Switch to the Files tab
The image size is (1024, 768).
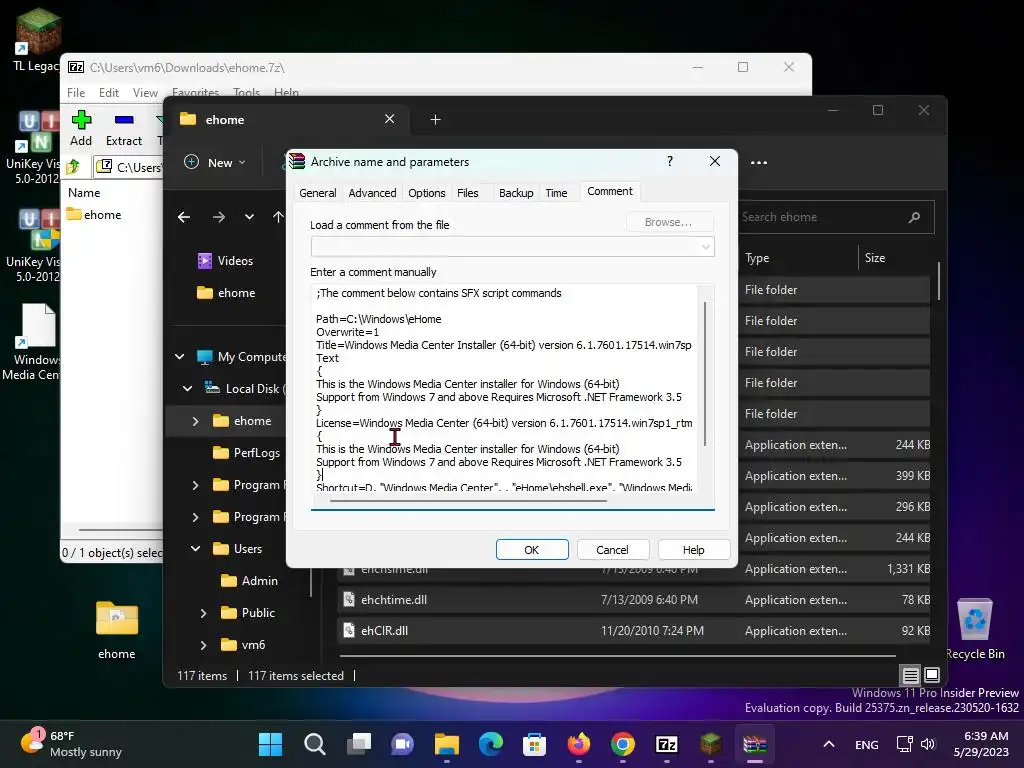tap(468, 193)
